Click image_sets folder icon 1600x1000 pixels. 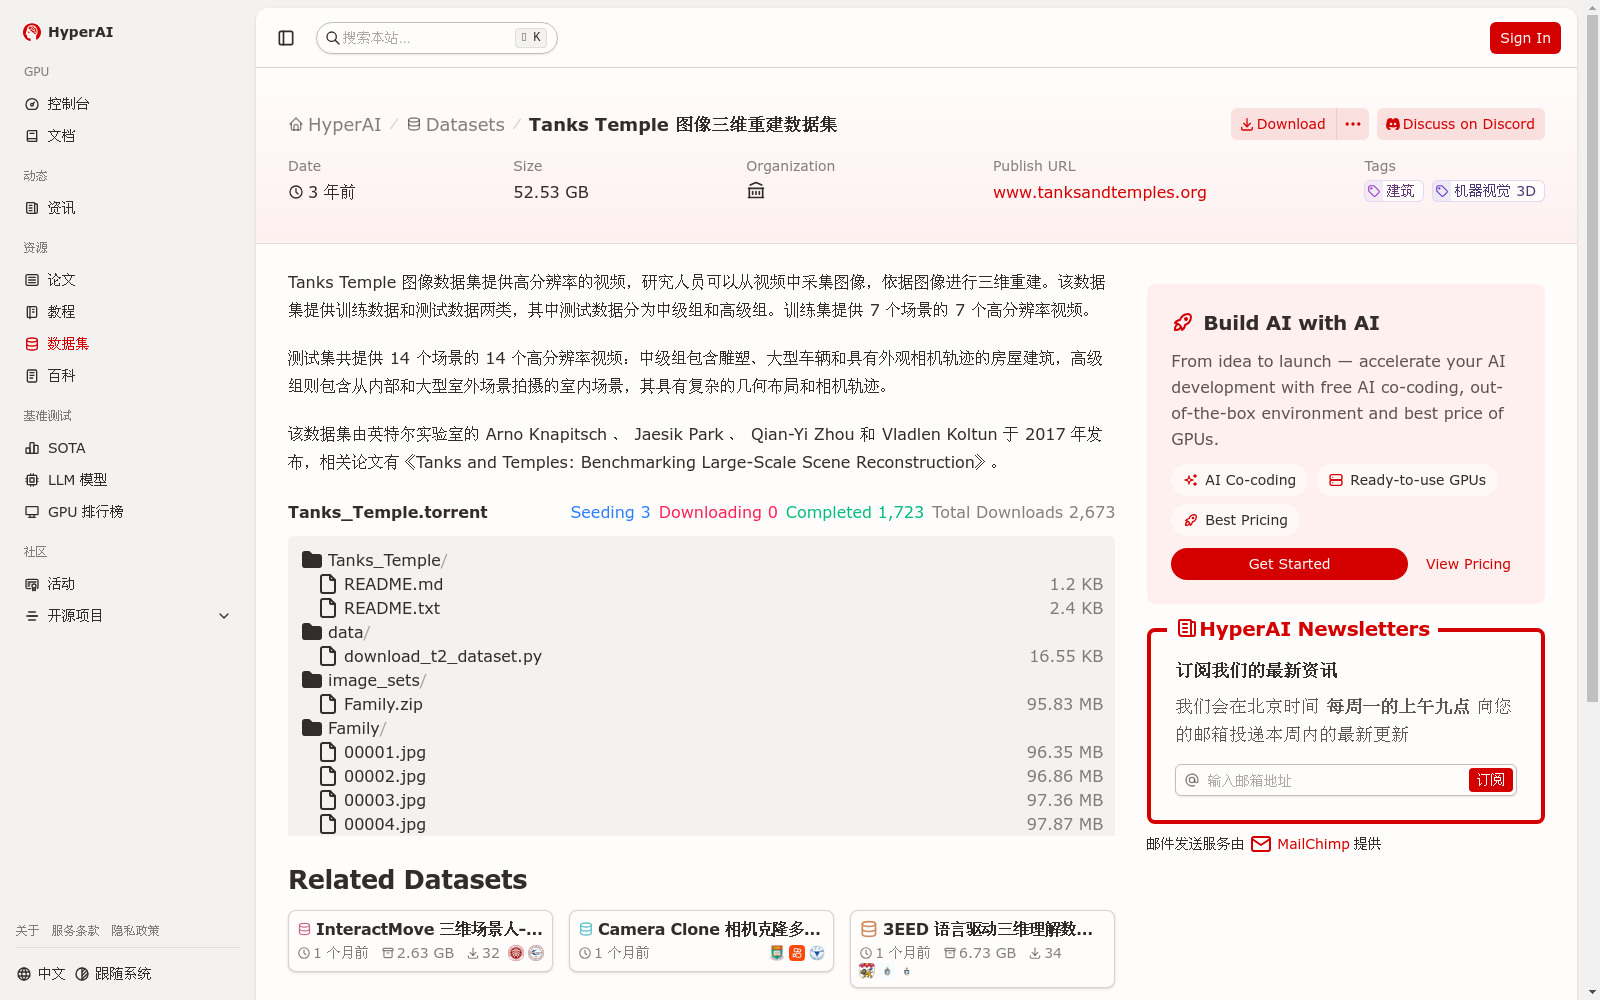[x=312, y=680]
